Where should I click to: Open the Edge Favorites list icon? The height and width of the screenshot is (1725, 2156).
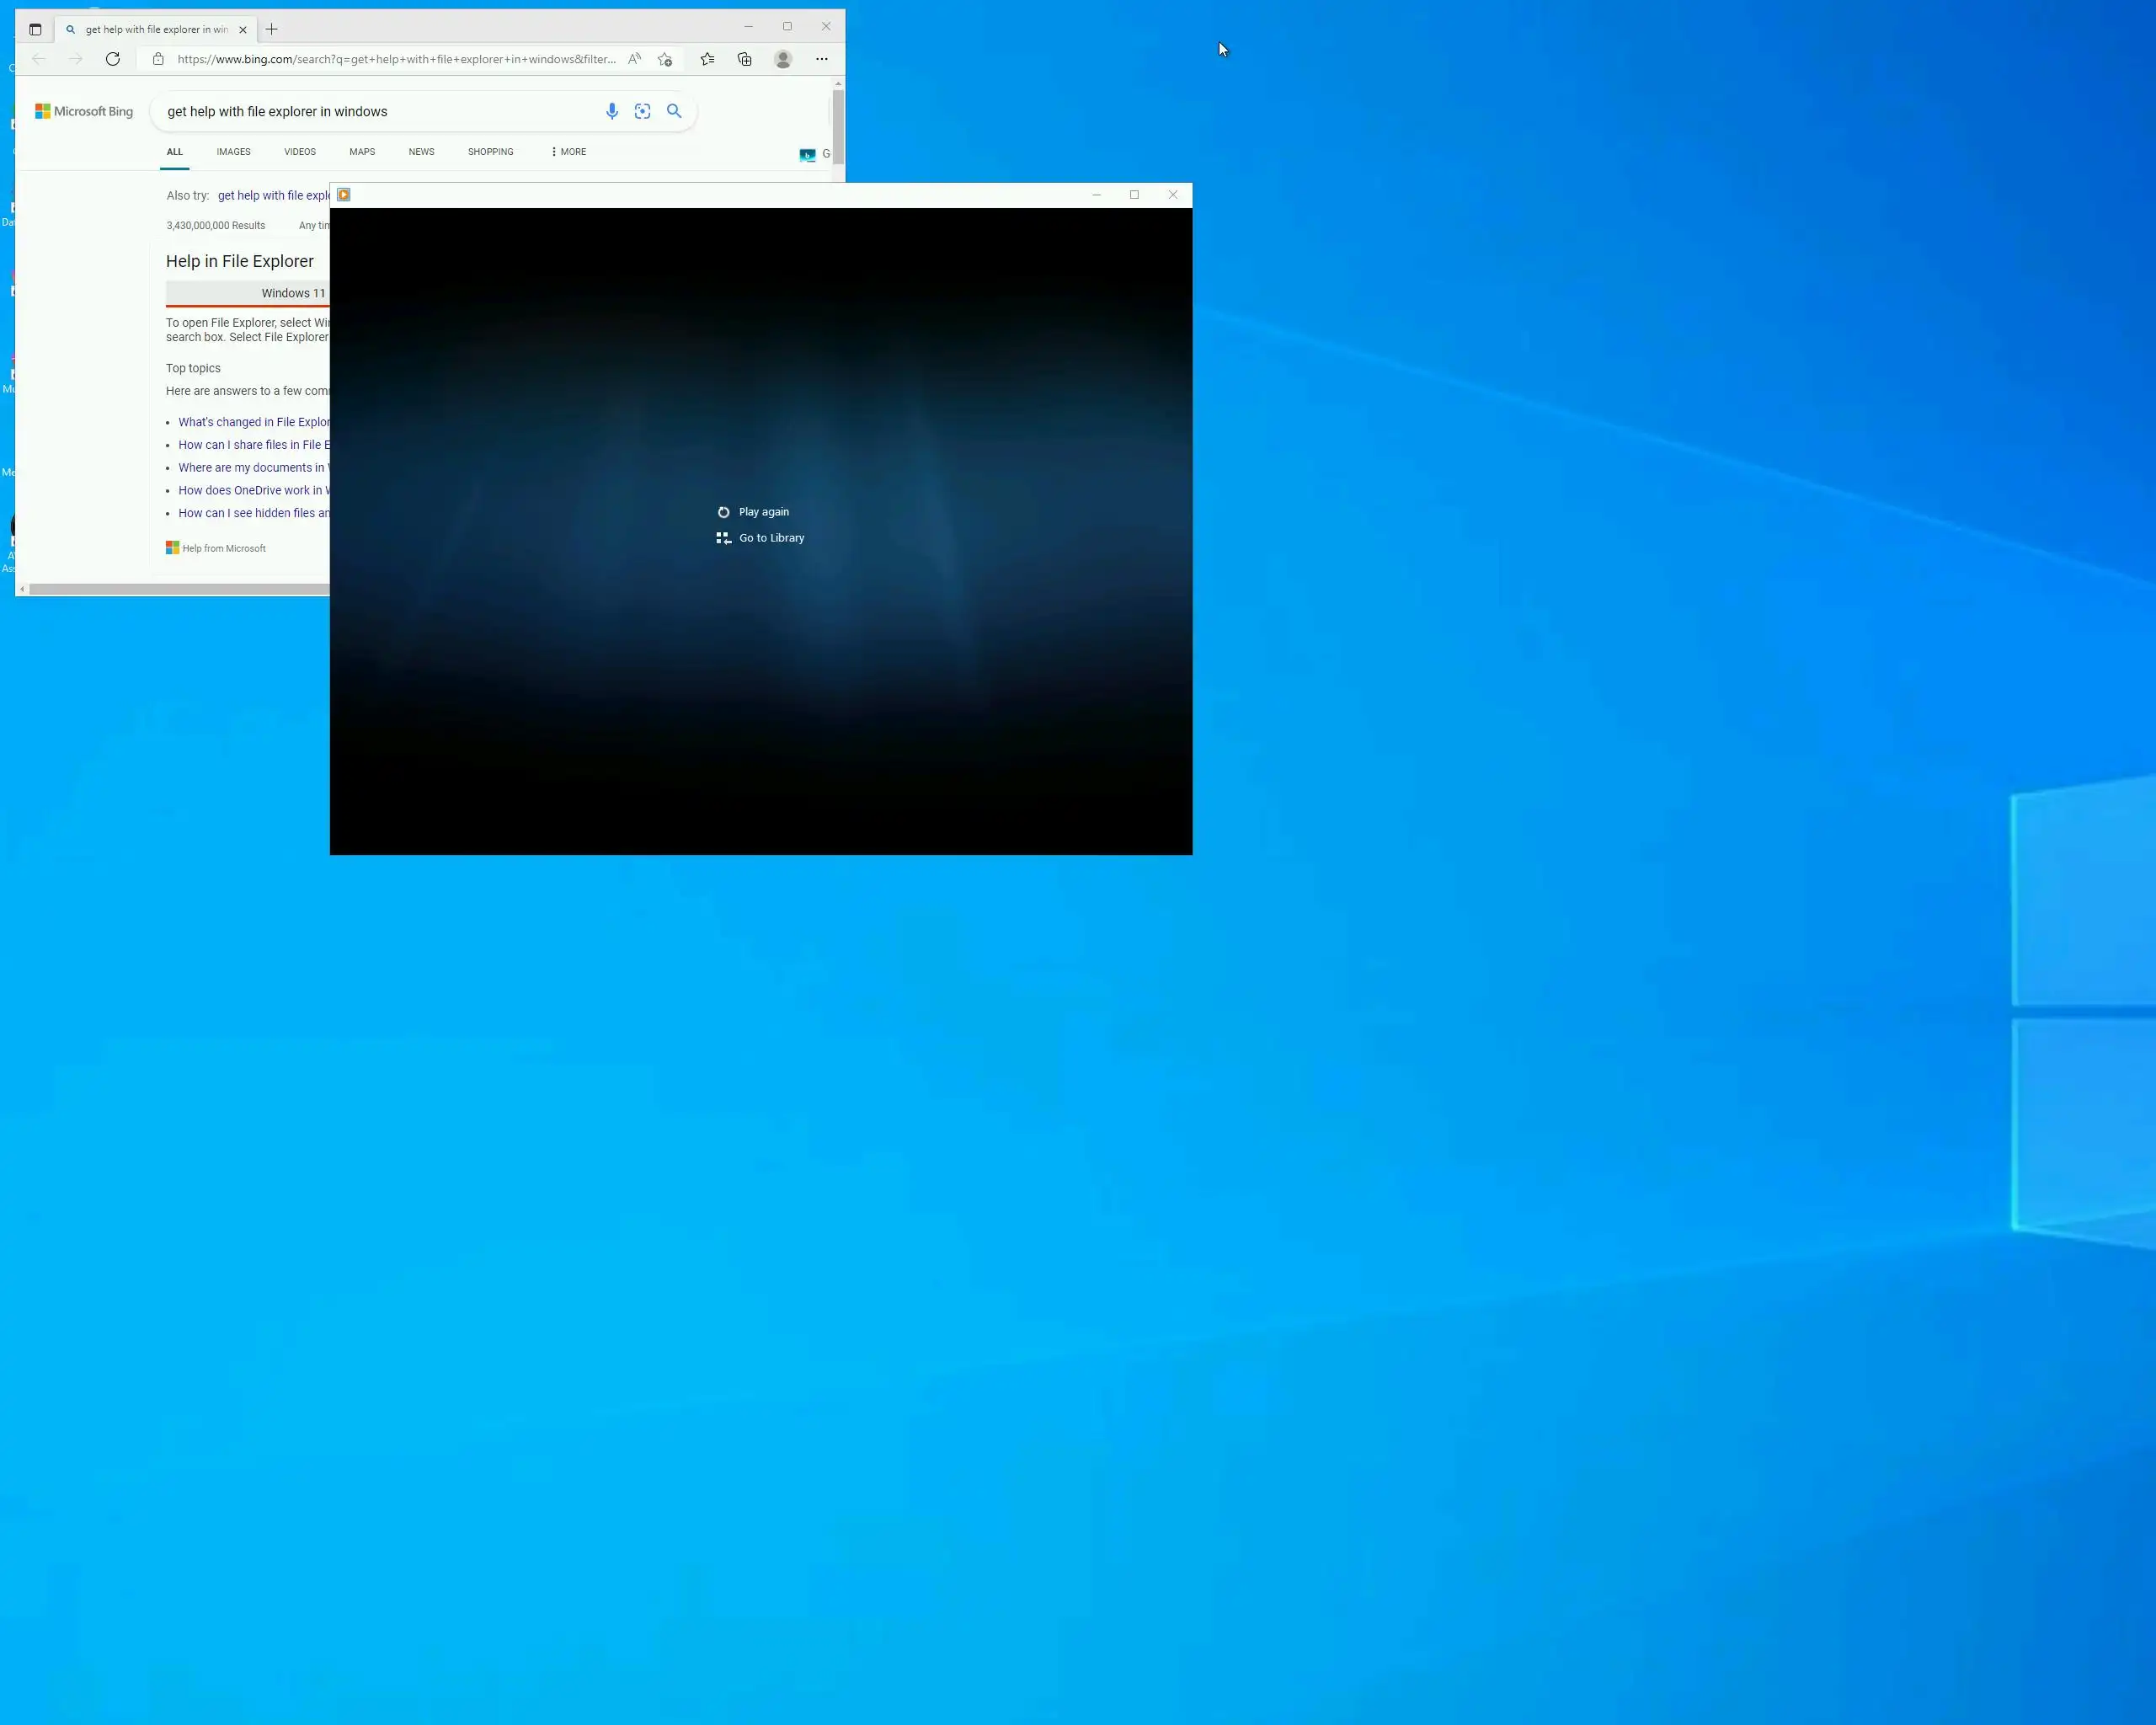(x=707, y=59)
